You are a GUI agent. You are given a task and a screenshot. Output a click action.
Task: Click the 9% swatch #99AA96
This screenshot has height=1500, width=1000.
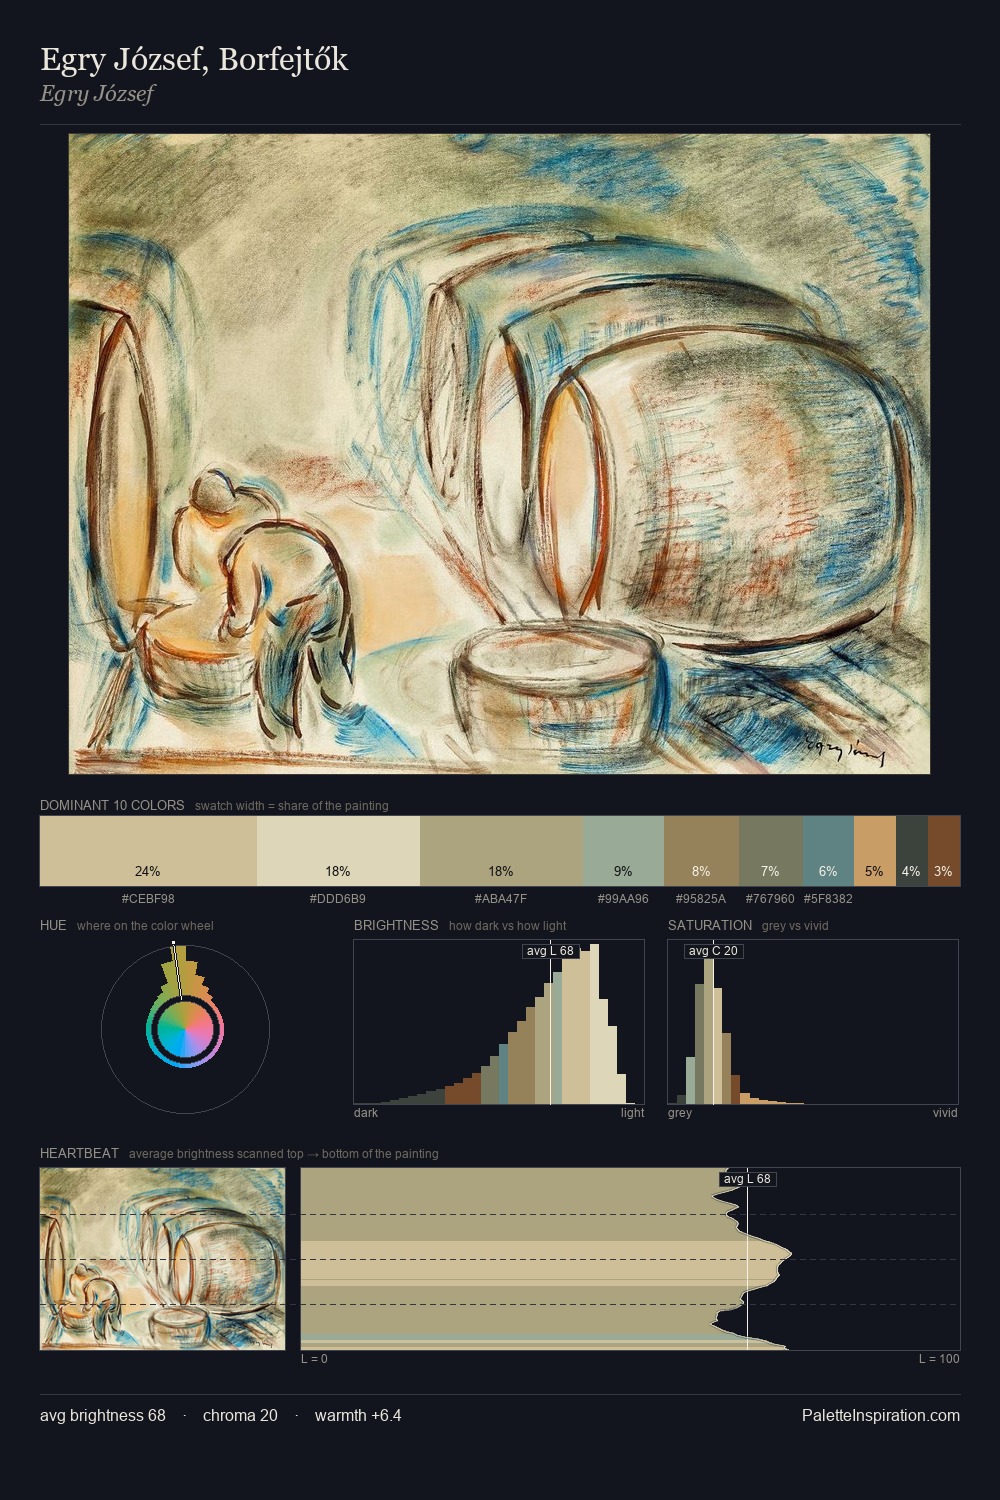(623, 851)
